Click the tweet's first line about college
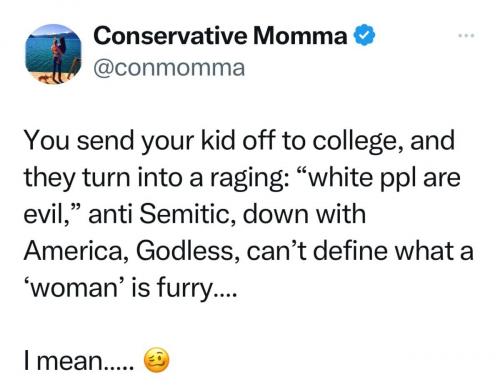 click(239, 141)
